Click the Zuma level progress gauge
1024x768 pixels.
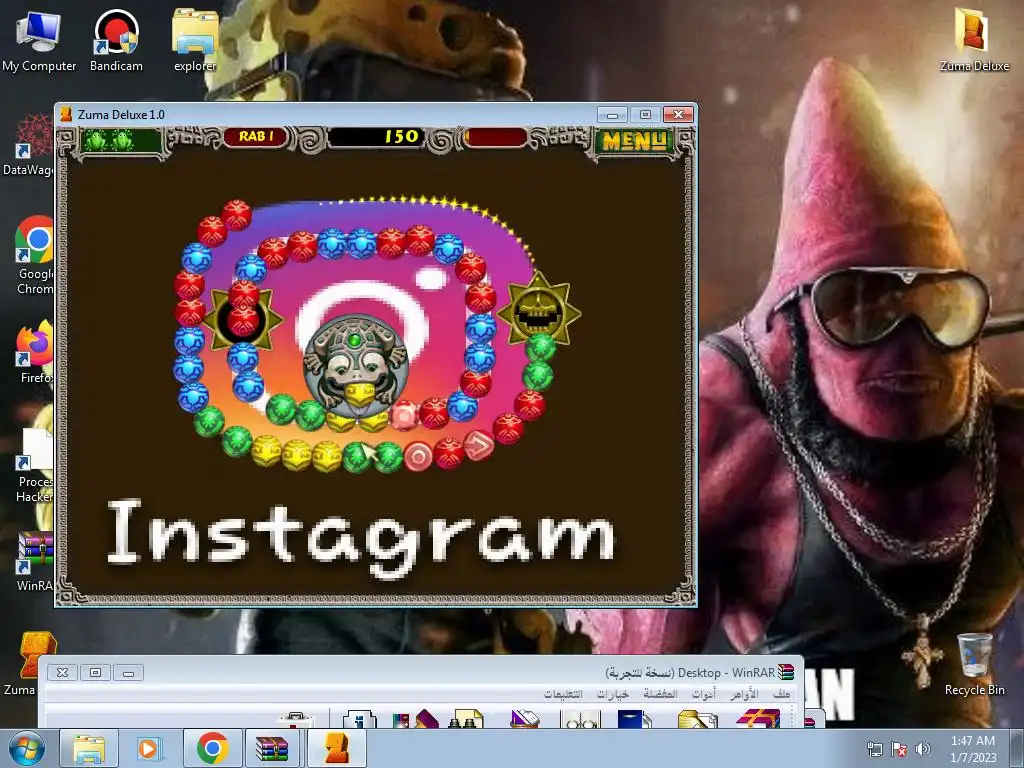click(x=496, y=137)
